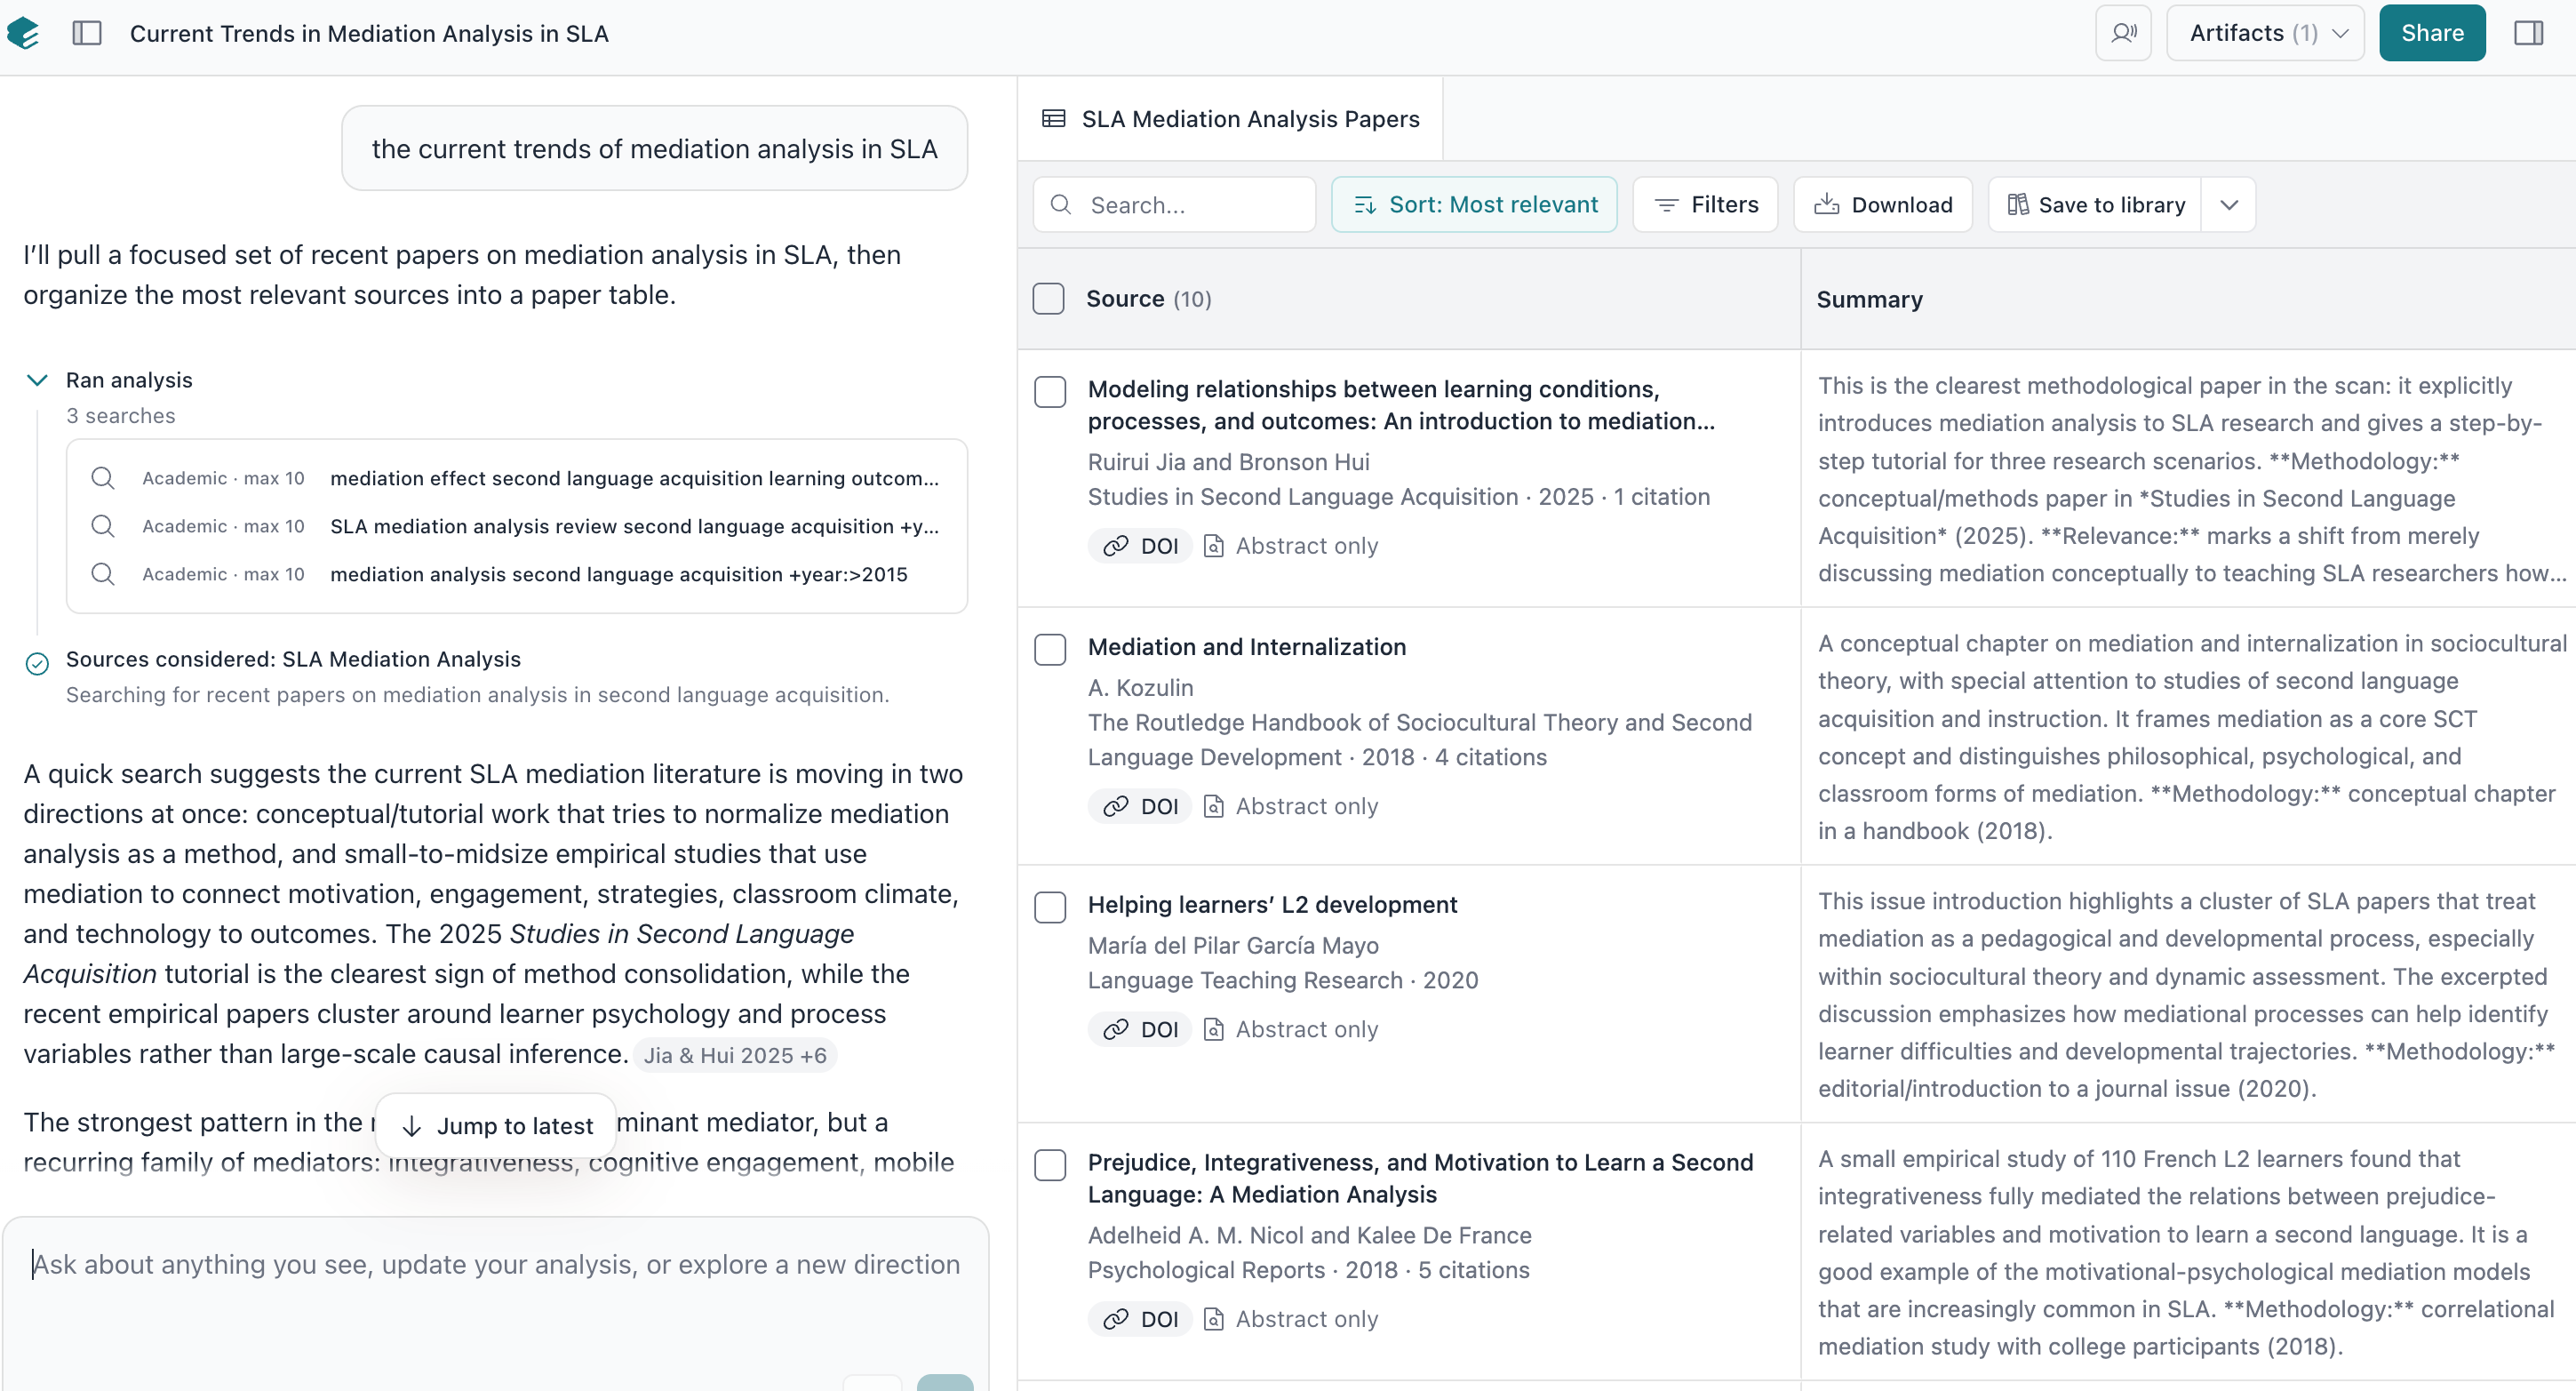
Task: Click search icon for 'SLA mediation analysis review' query
Action: click(x=103, y=526)
